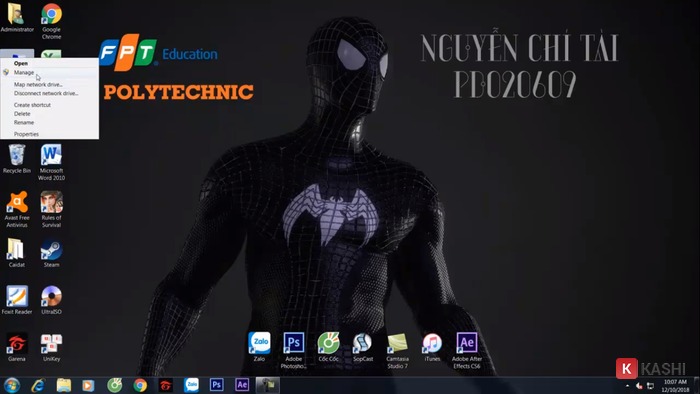The image size is (700, 394).
Task: Select the SopCast desktop icon
Action: (363, 347)
